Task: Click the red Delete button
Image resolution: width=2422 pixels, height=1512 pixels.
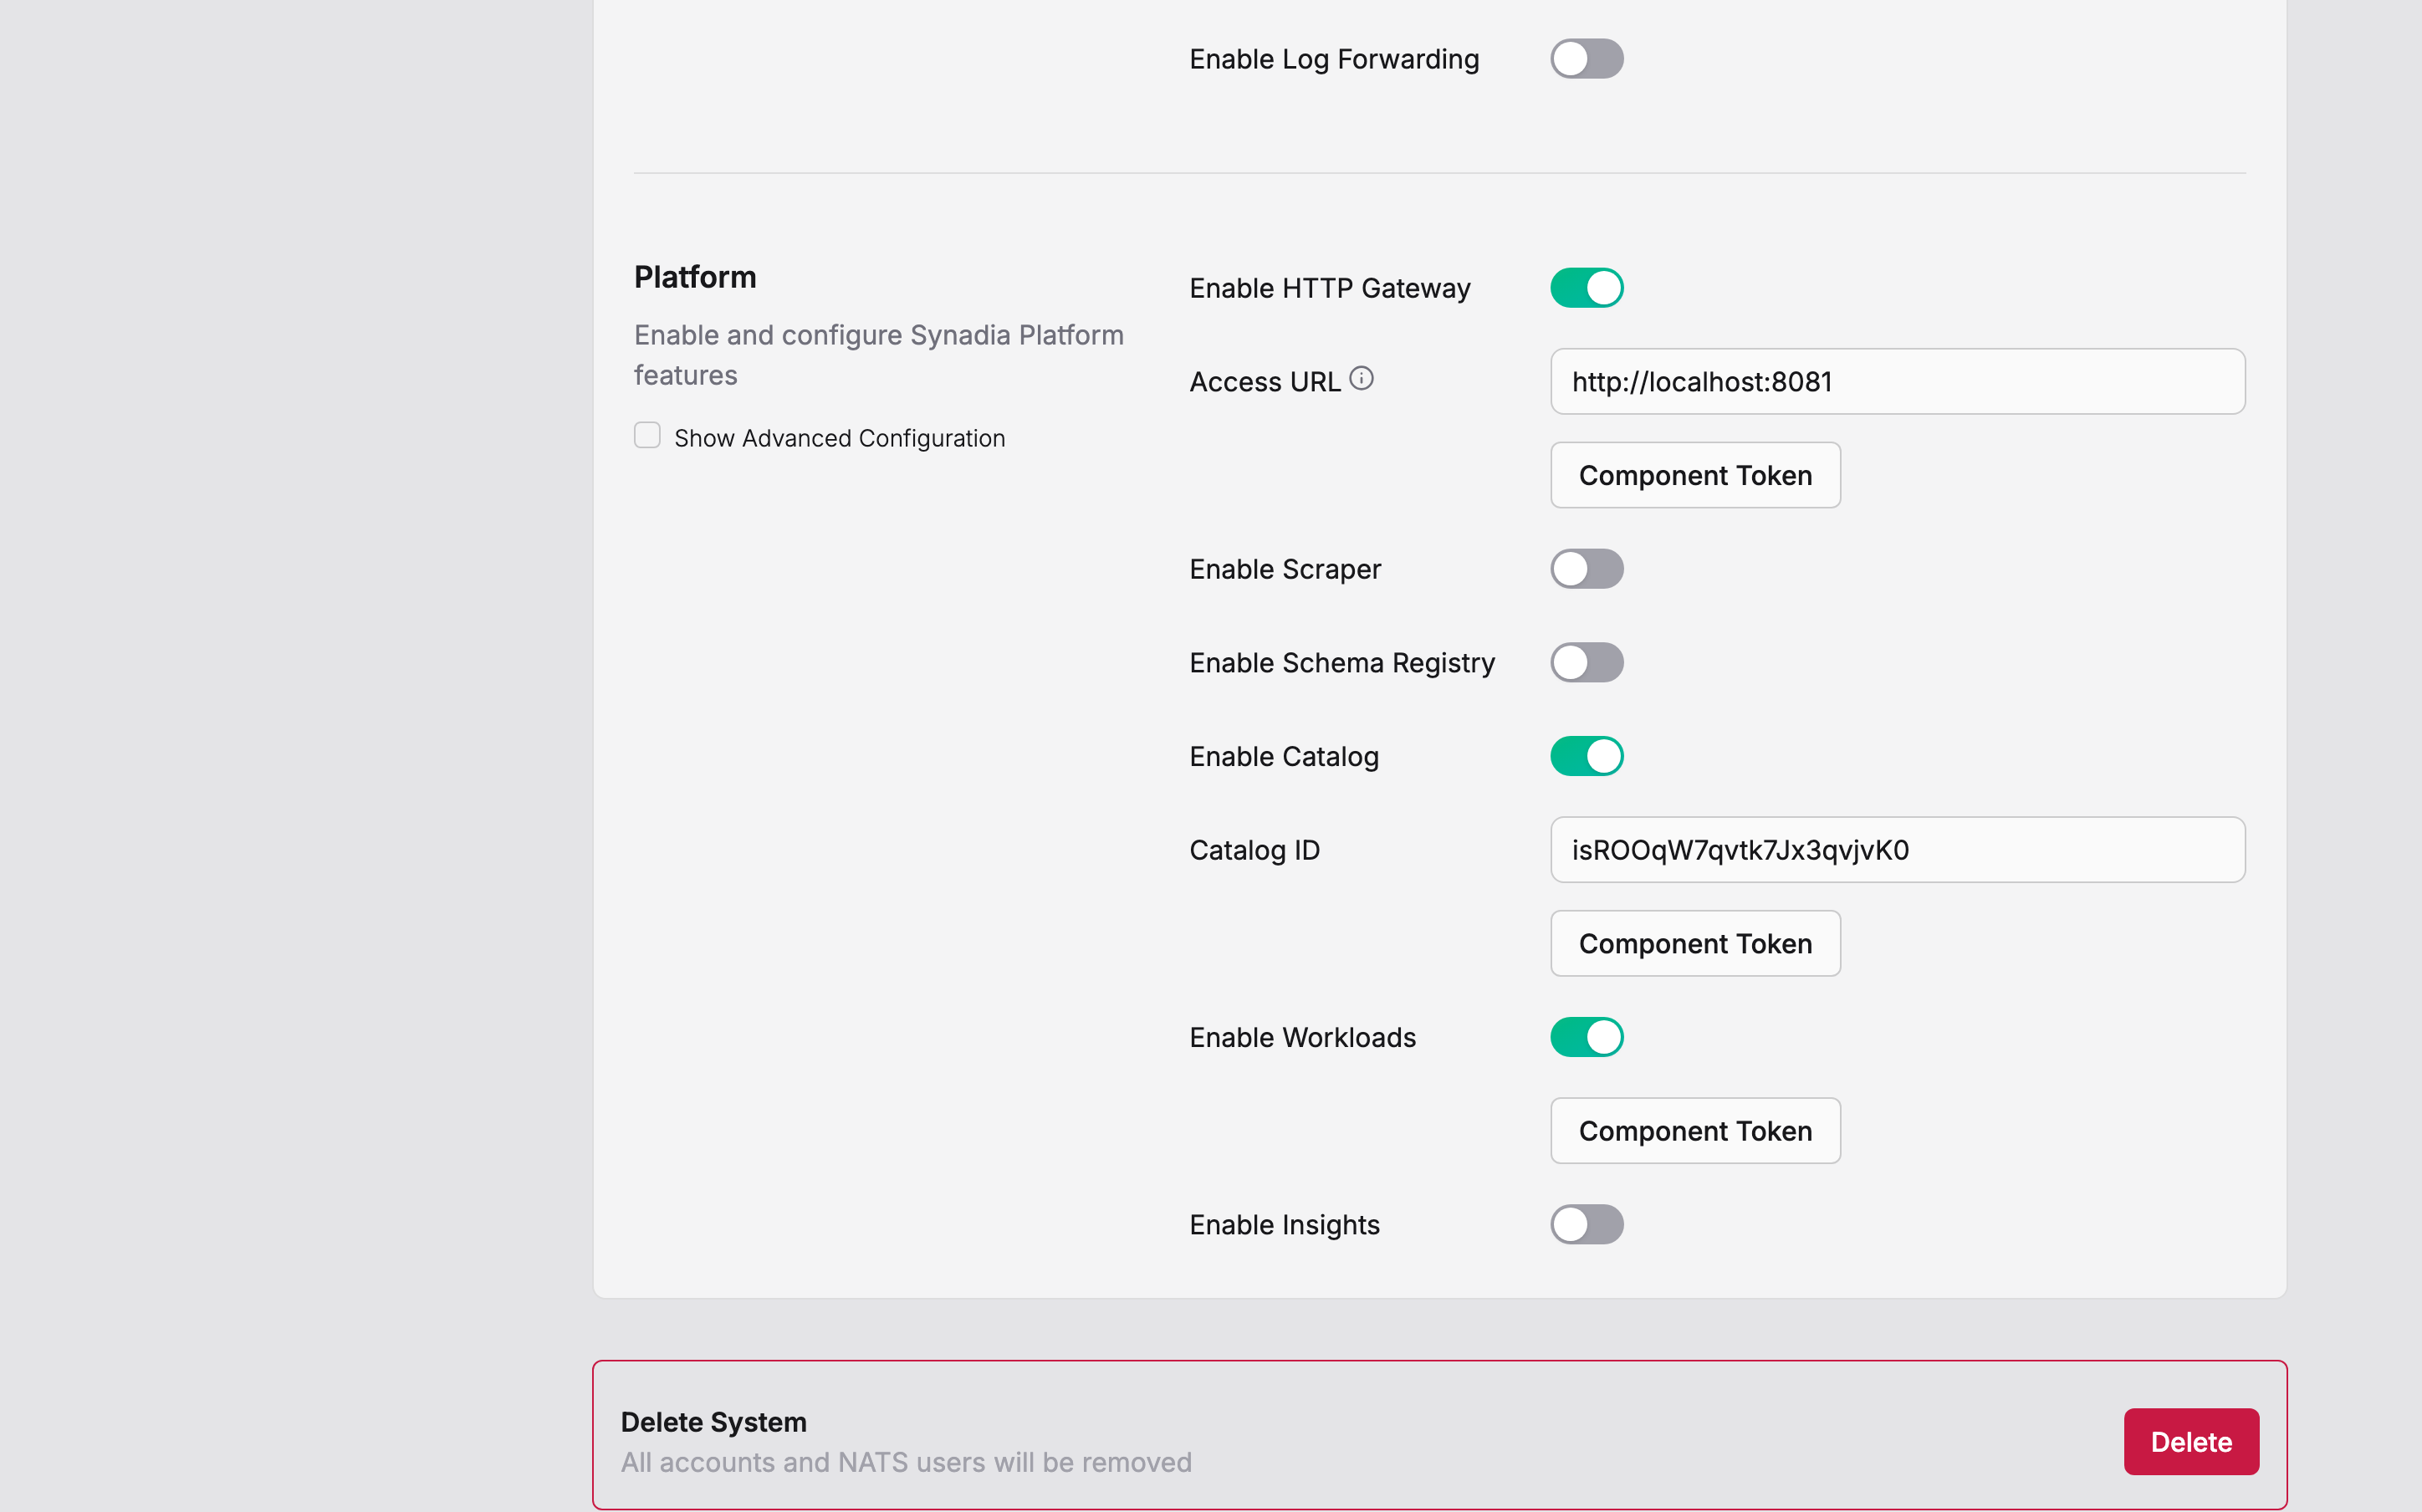Action: coord(2191,1442)
